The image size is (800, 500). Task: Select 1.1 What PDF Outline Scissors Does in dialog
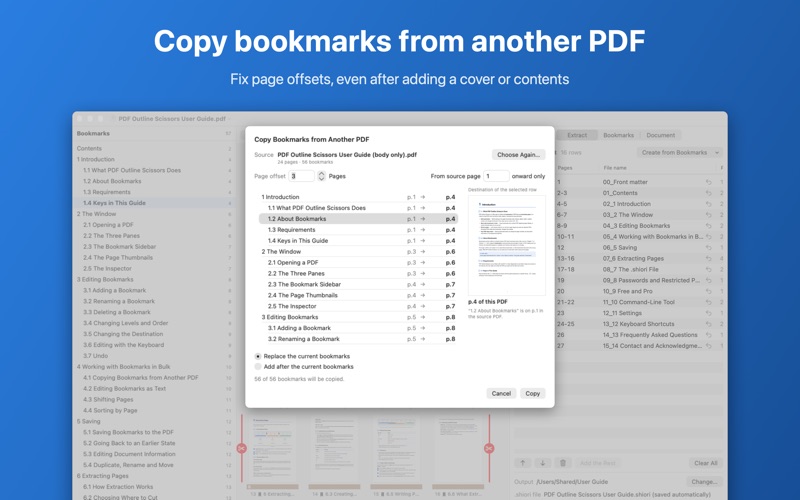pos(358,208)
